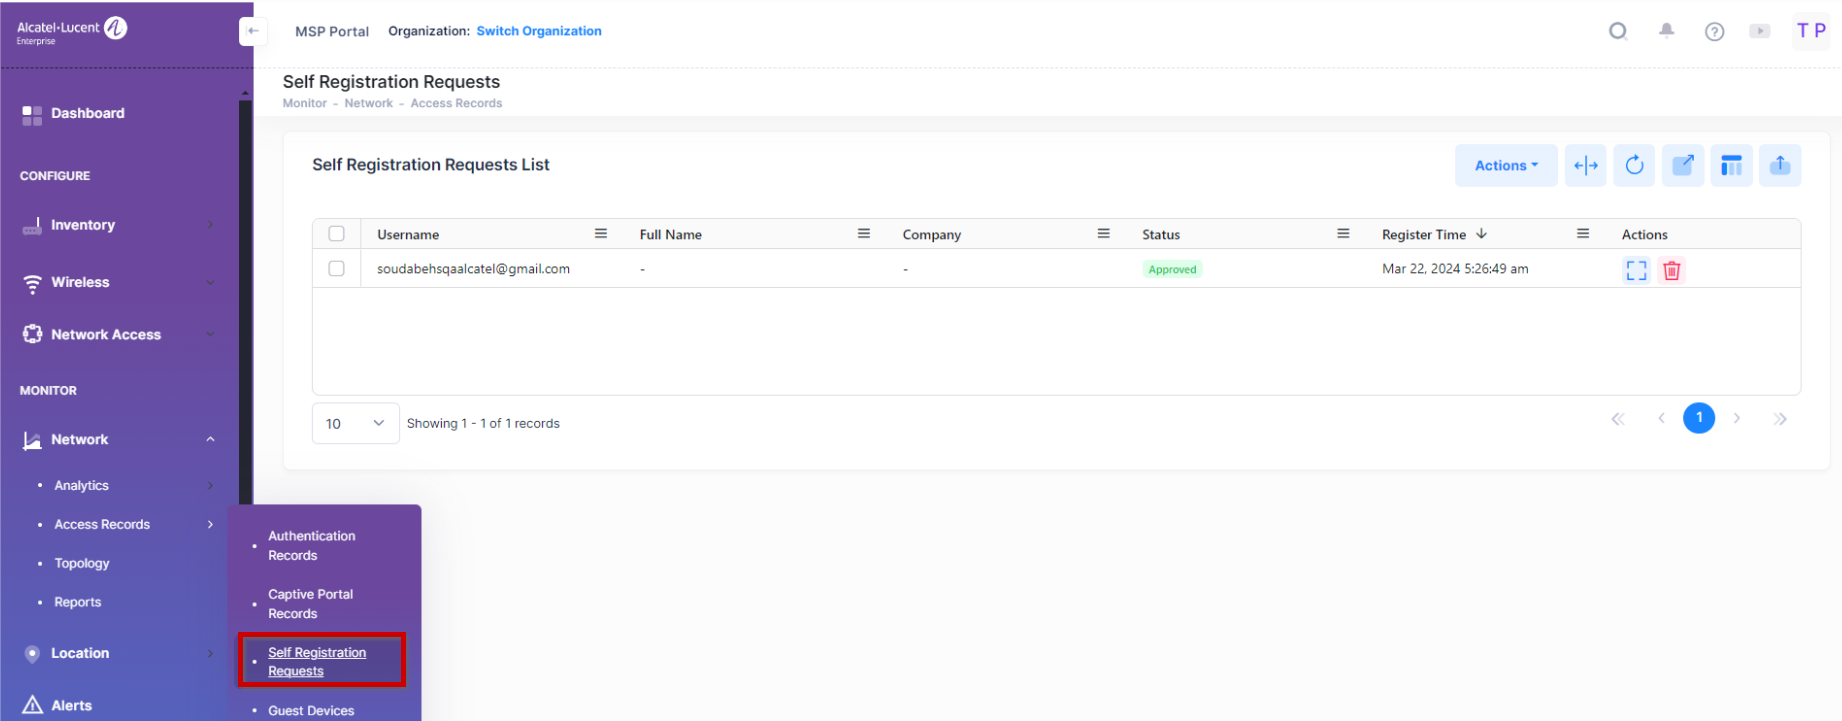Select all rows with the header checkbox

(337, 234)
